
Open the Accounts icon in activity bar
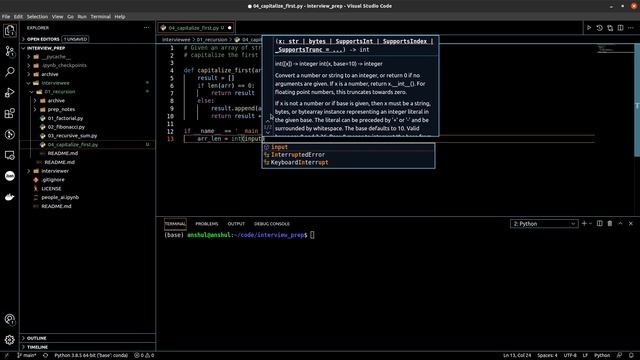point(10,320)
